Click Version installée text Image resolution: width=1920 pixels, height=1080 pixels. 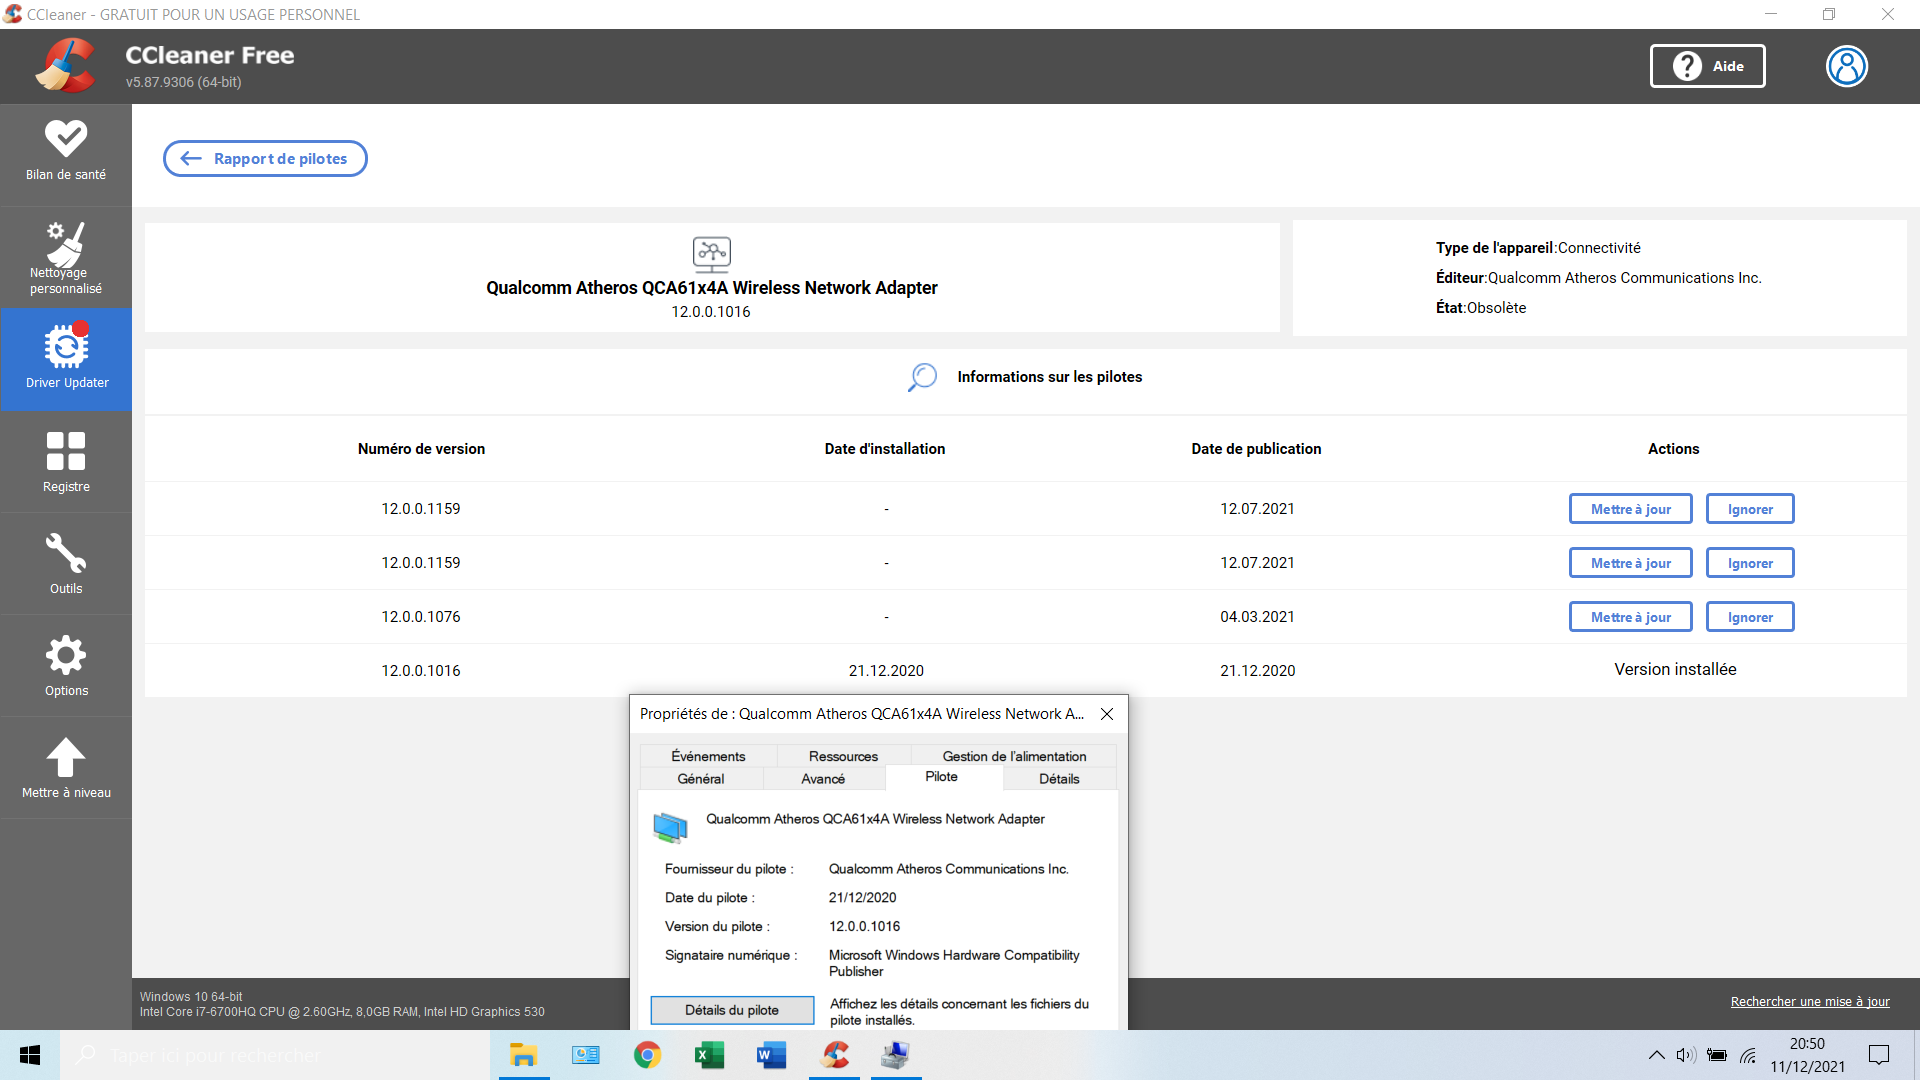point(1675,670)
